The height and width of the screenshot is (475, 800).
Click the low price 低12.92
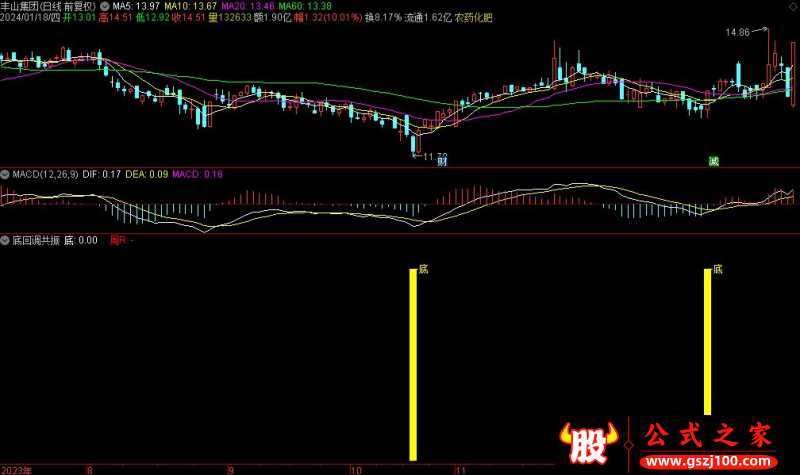pos(152,18)
